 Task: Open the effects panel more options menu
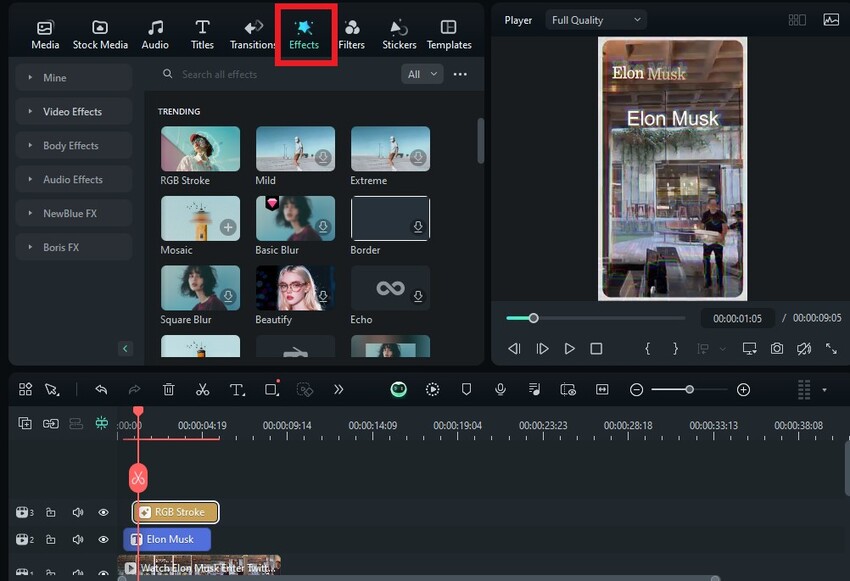pyautogui.click(x=460, y=74)
